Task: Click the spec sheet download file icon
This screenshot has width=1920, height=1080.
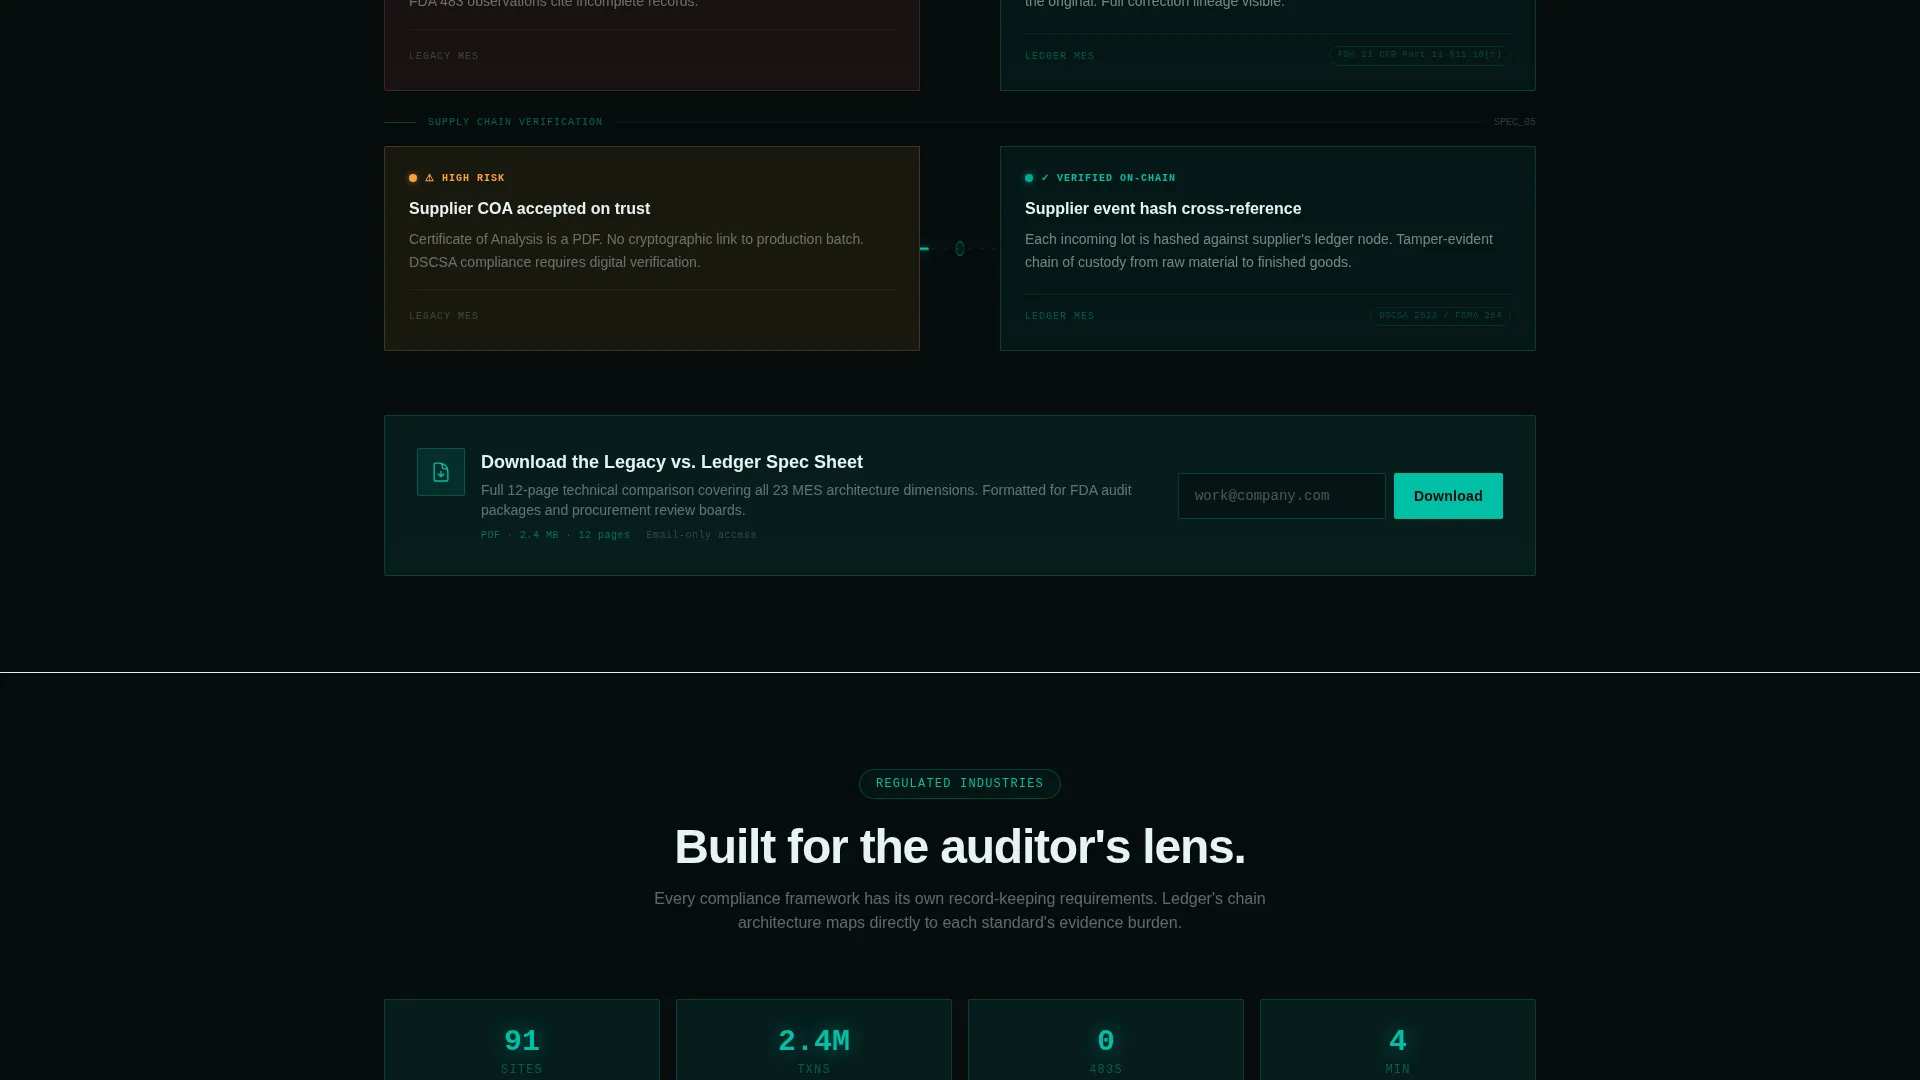Action: (441, 472)
